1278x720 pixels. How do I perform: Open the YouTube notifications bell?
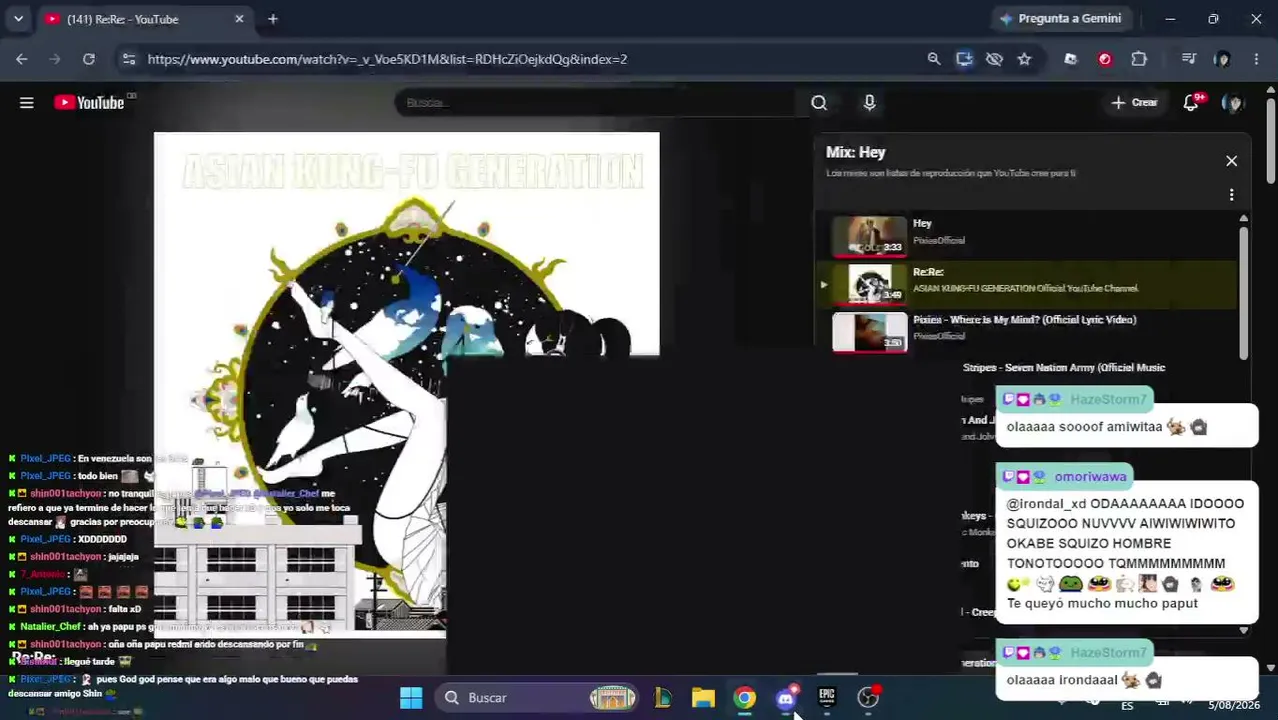(x=1191, y=102)
